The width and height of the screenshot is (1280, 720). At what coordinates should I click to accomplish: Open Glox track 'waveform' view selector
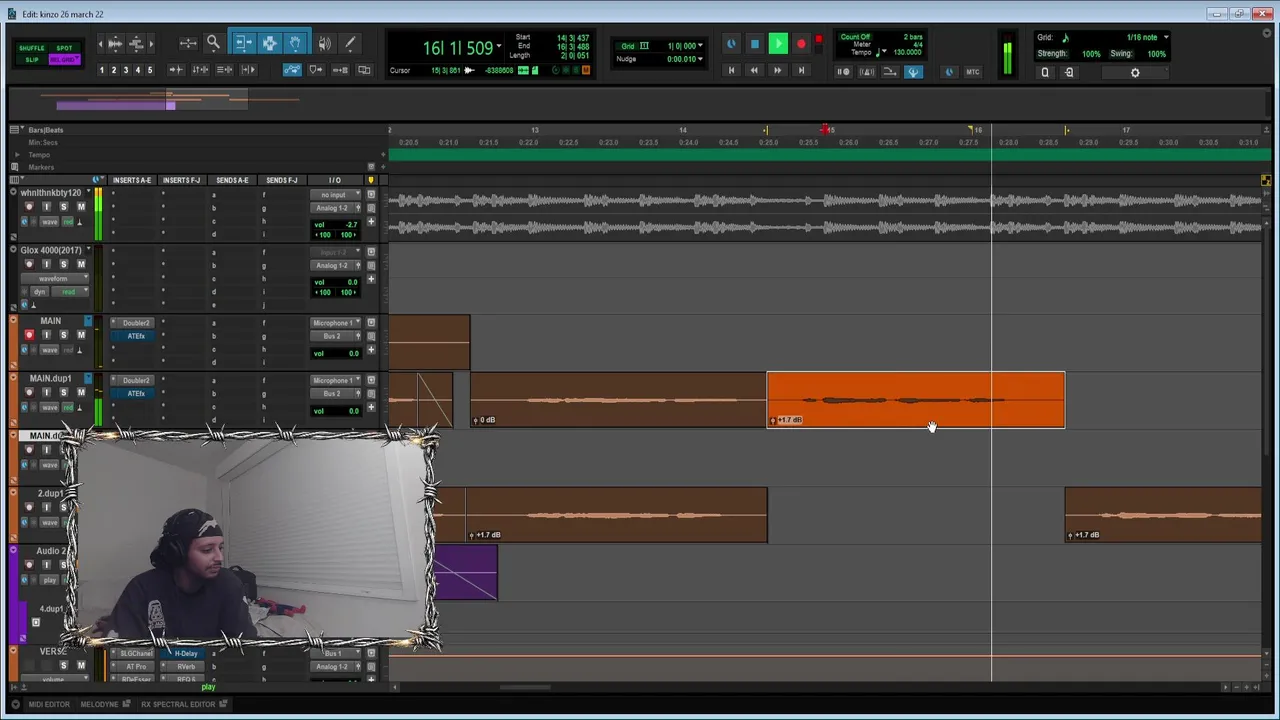(53, 279)
